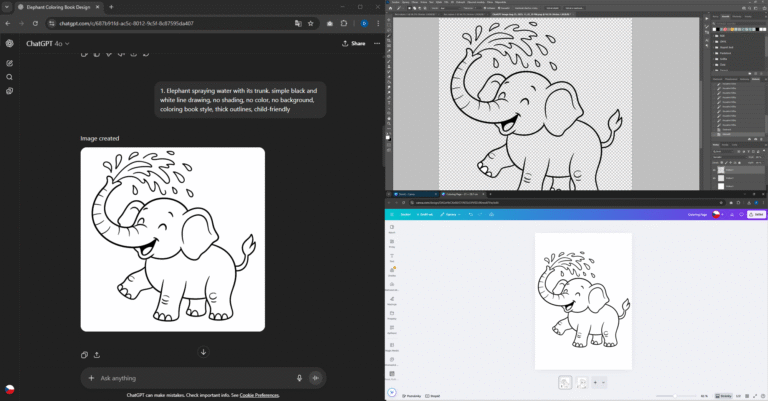Viewport: 768px width, 401px height.
Task: Copy the generated image response with the copy icon
Action: pos(84,354)
